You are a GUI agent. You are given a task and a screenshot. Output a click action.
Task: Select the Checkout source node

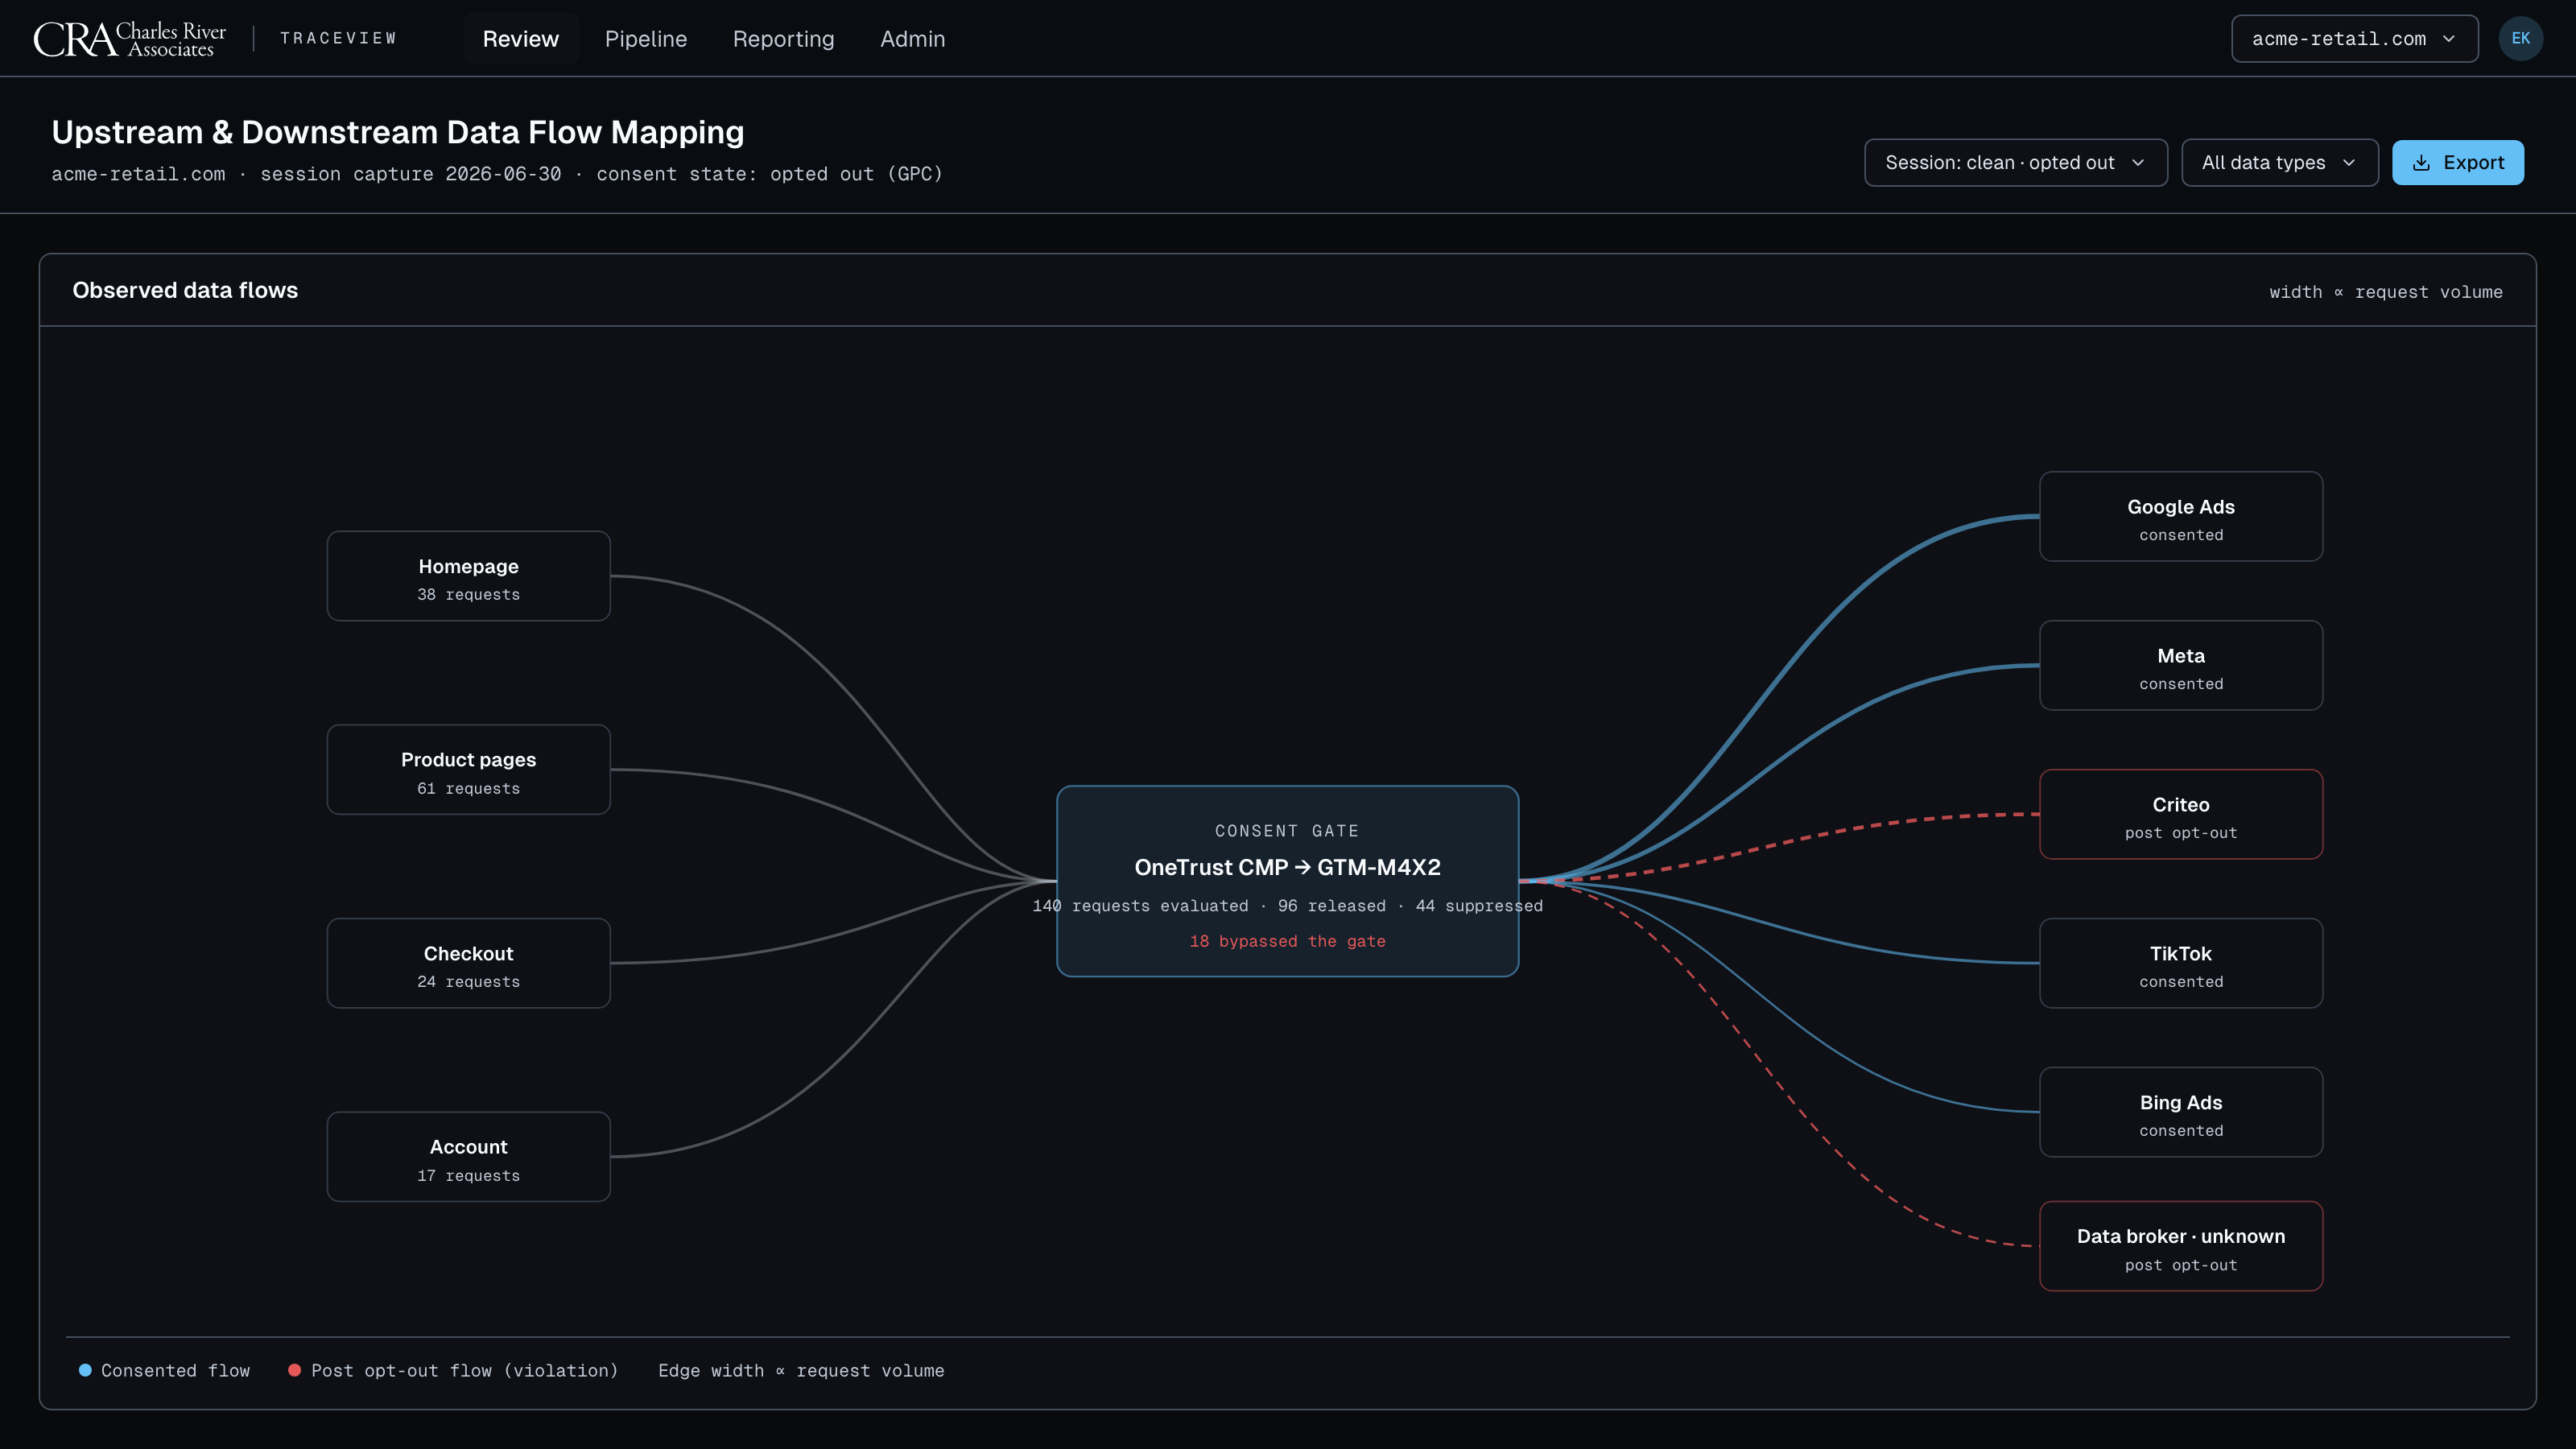point(468,963)
